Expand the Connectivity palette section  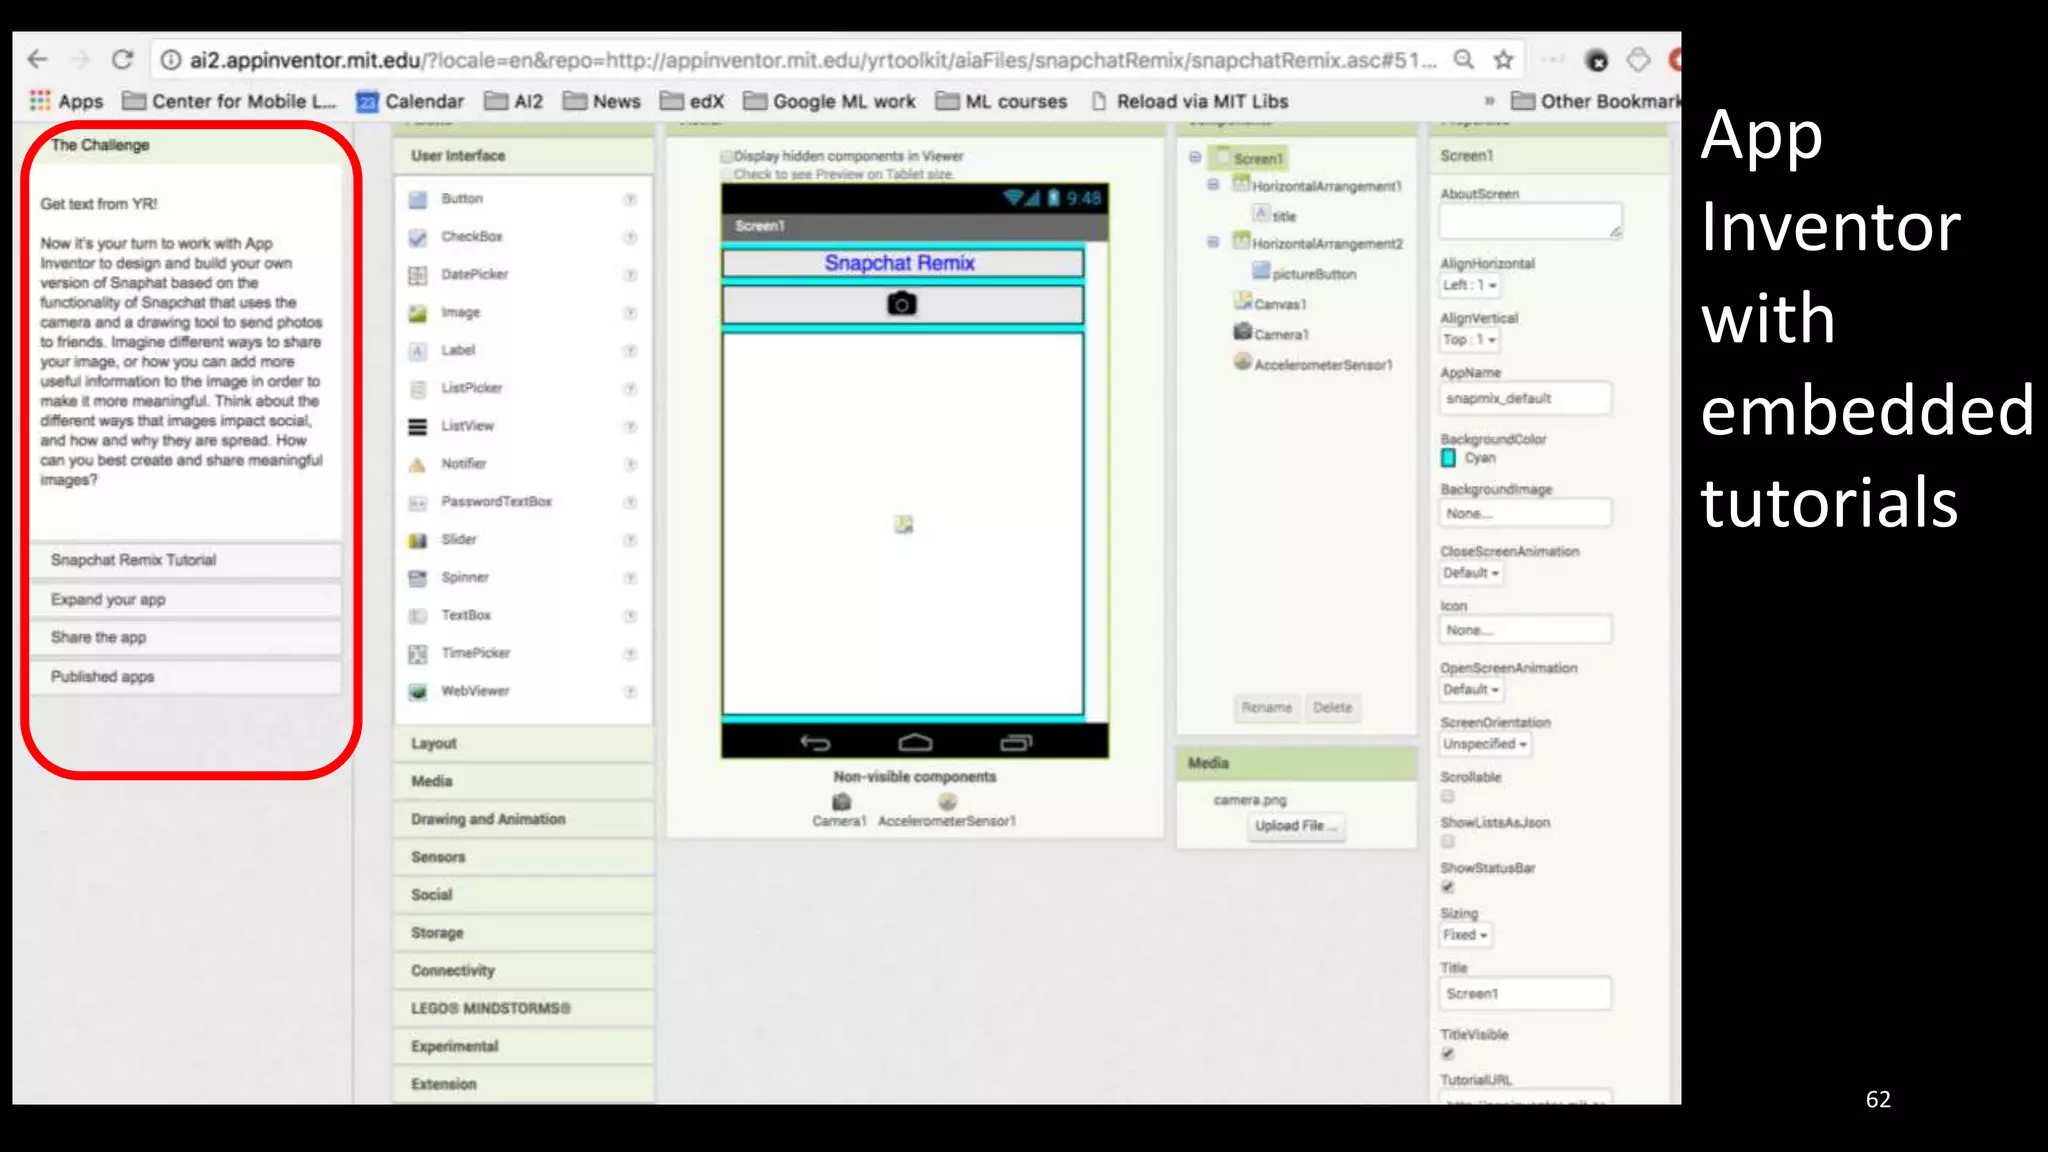coord(524,971)
